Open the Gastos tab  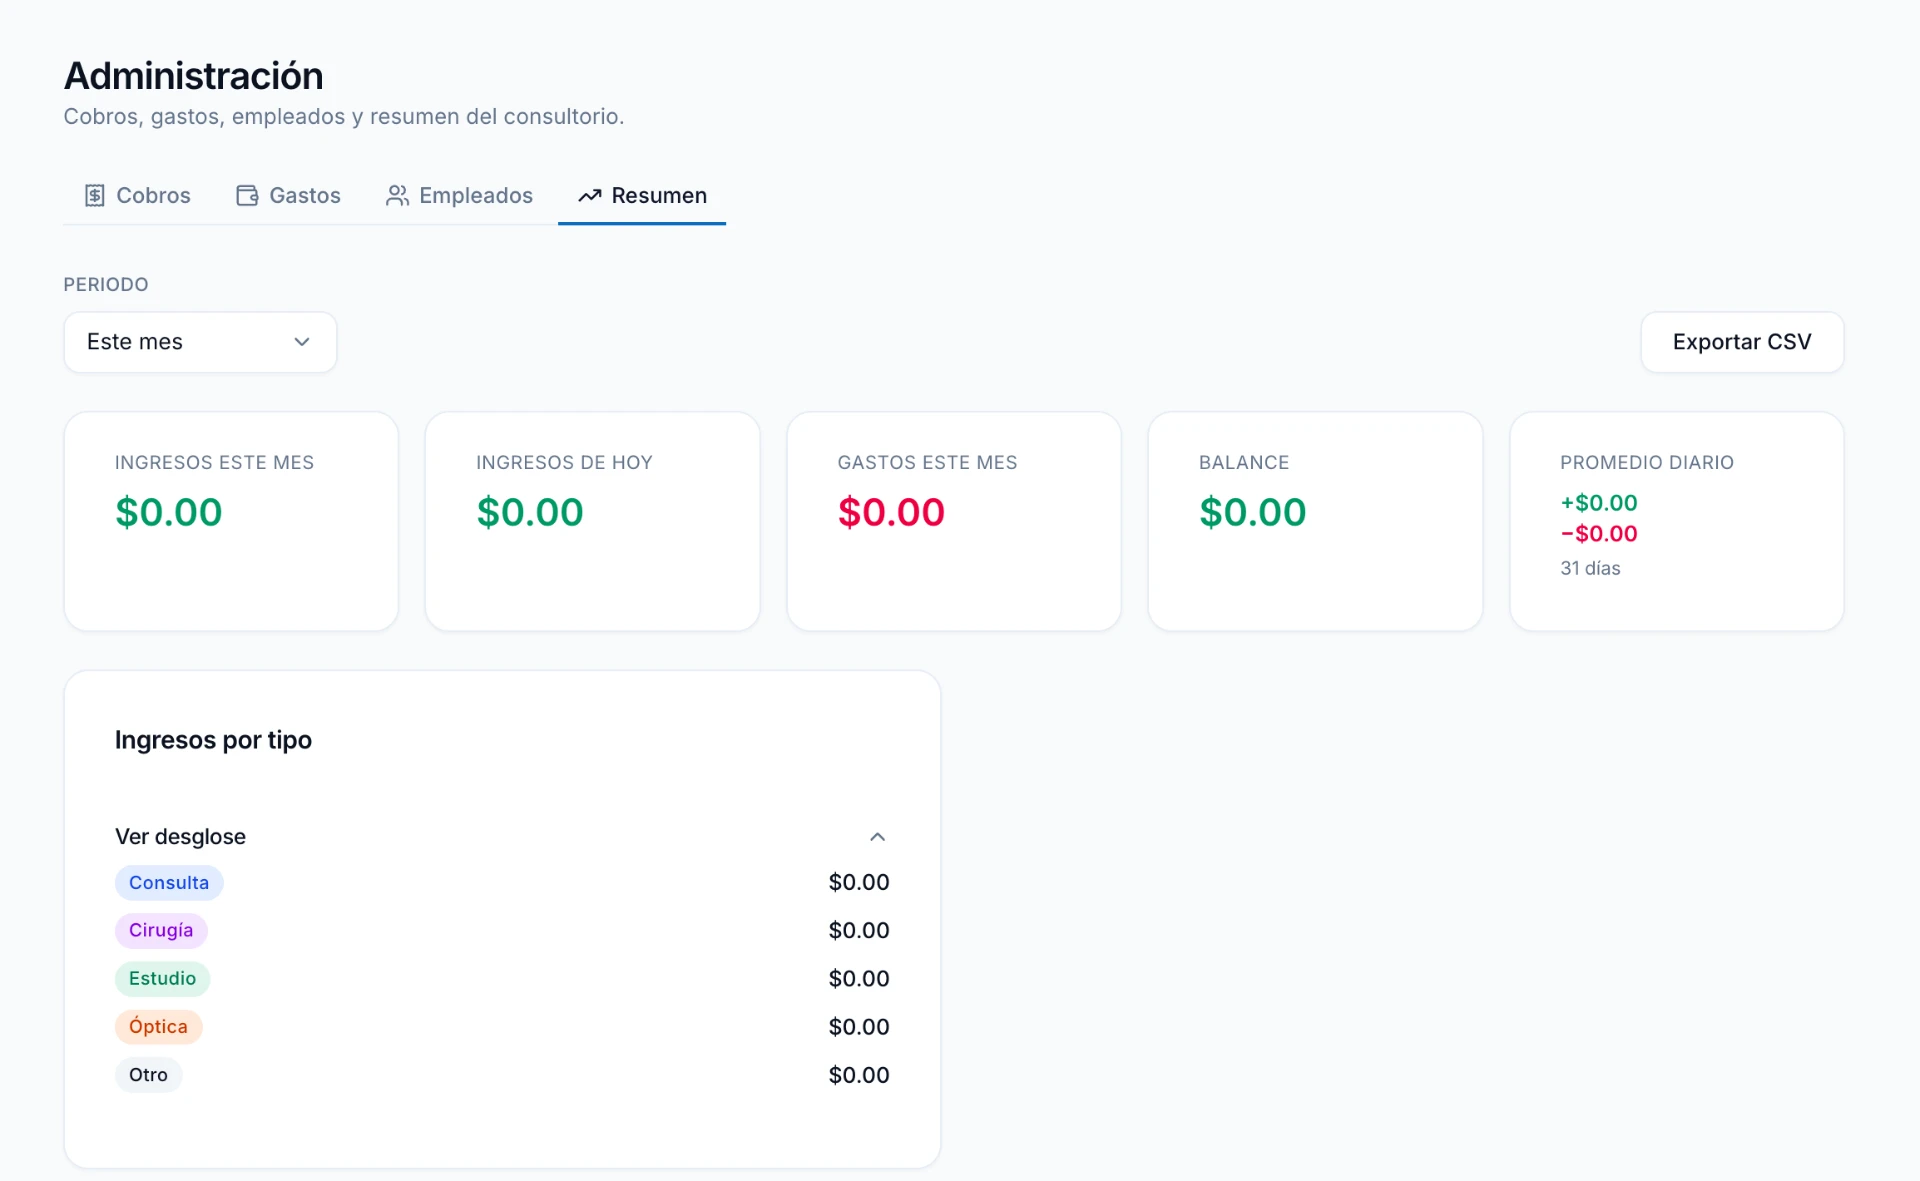(x=288, y=195)
